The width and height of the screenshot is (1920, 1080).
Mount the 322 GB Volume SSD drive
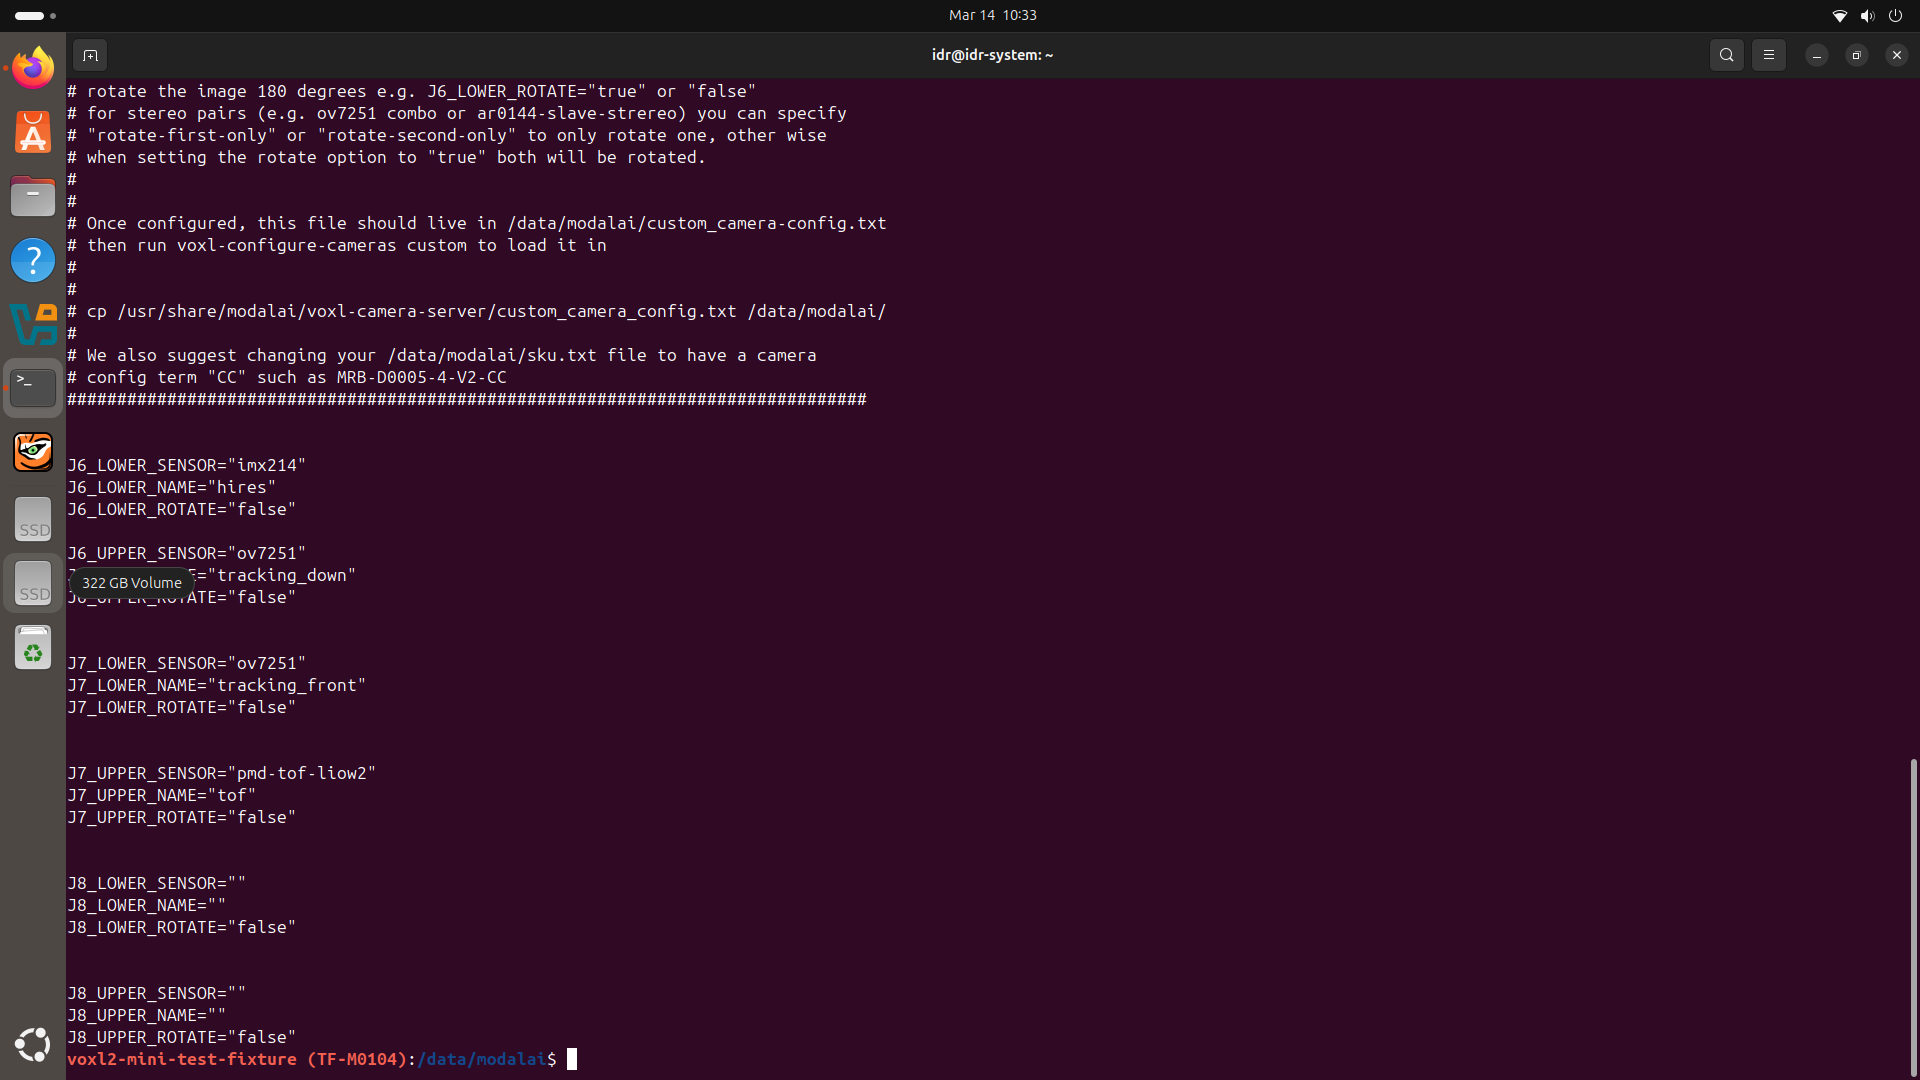(x=33, y=583)
